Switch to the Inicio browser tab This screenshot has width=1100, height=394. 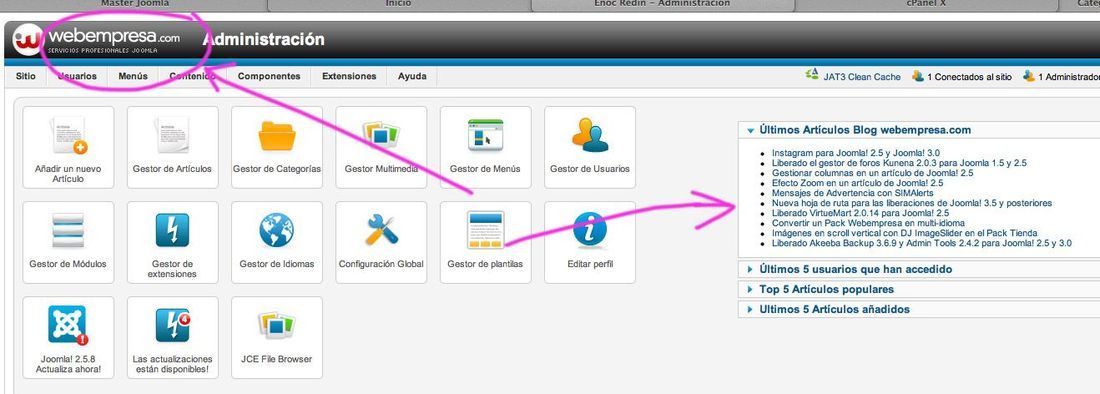click(x=398, y=4)
